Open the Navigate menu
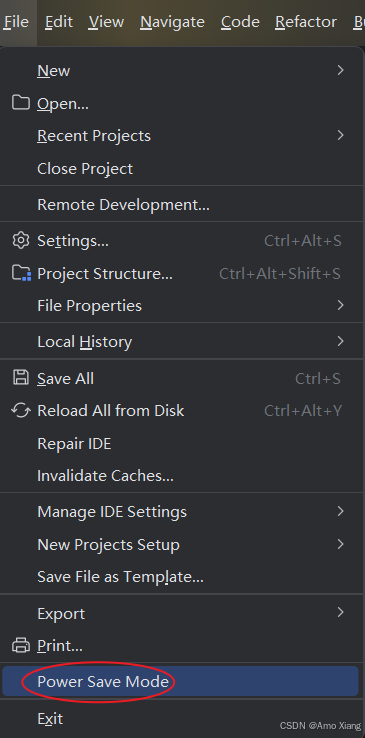This screenshot has height=738, width=365. 172,22
